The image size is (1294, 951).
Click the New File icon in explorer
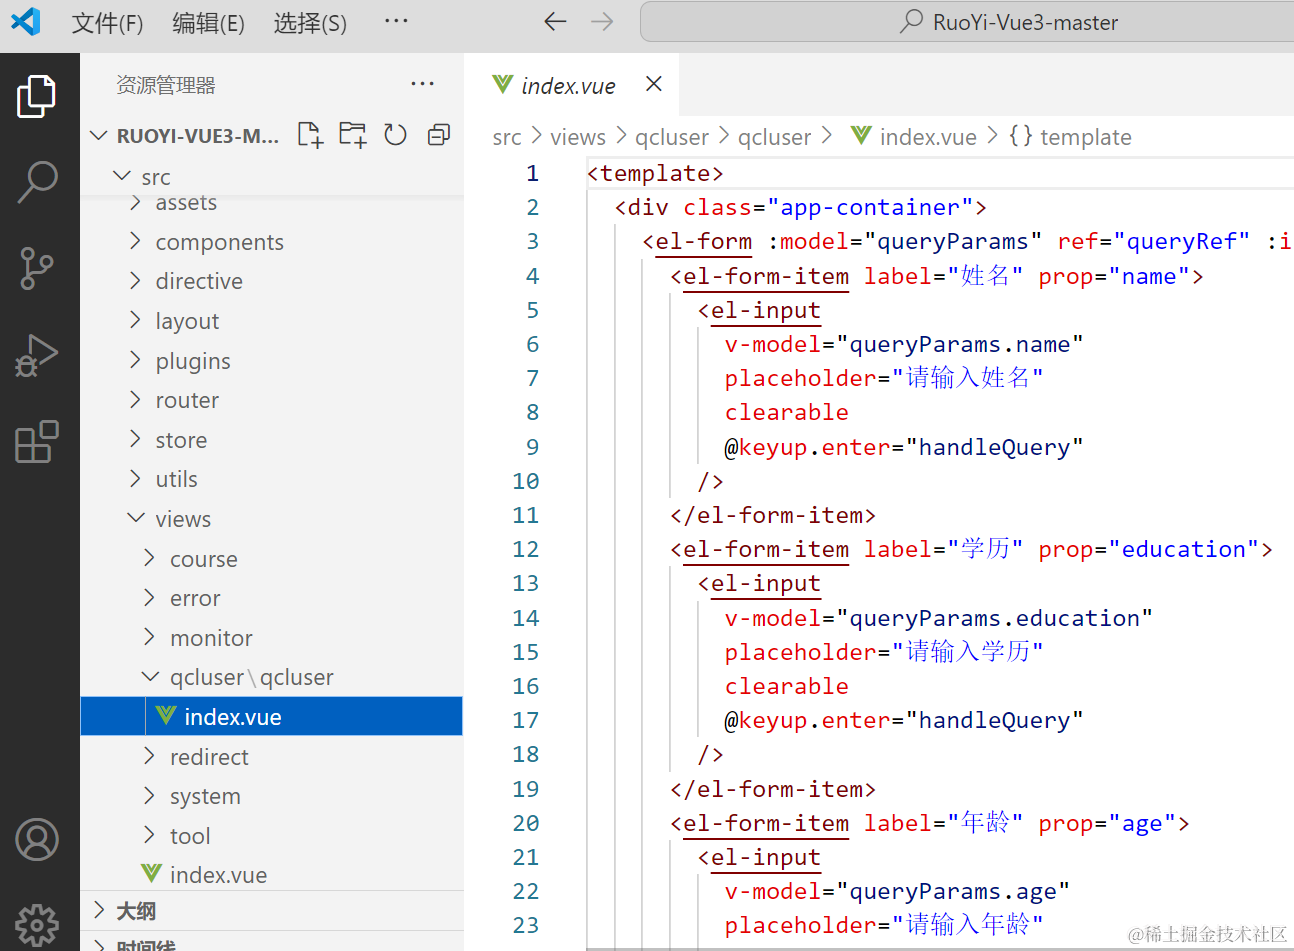click(310, 135)
